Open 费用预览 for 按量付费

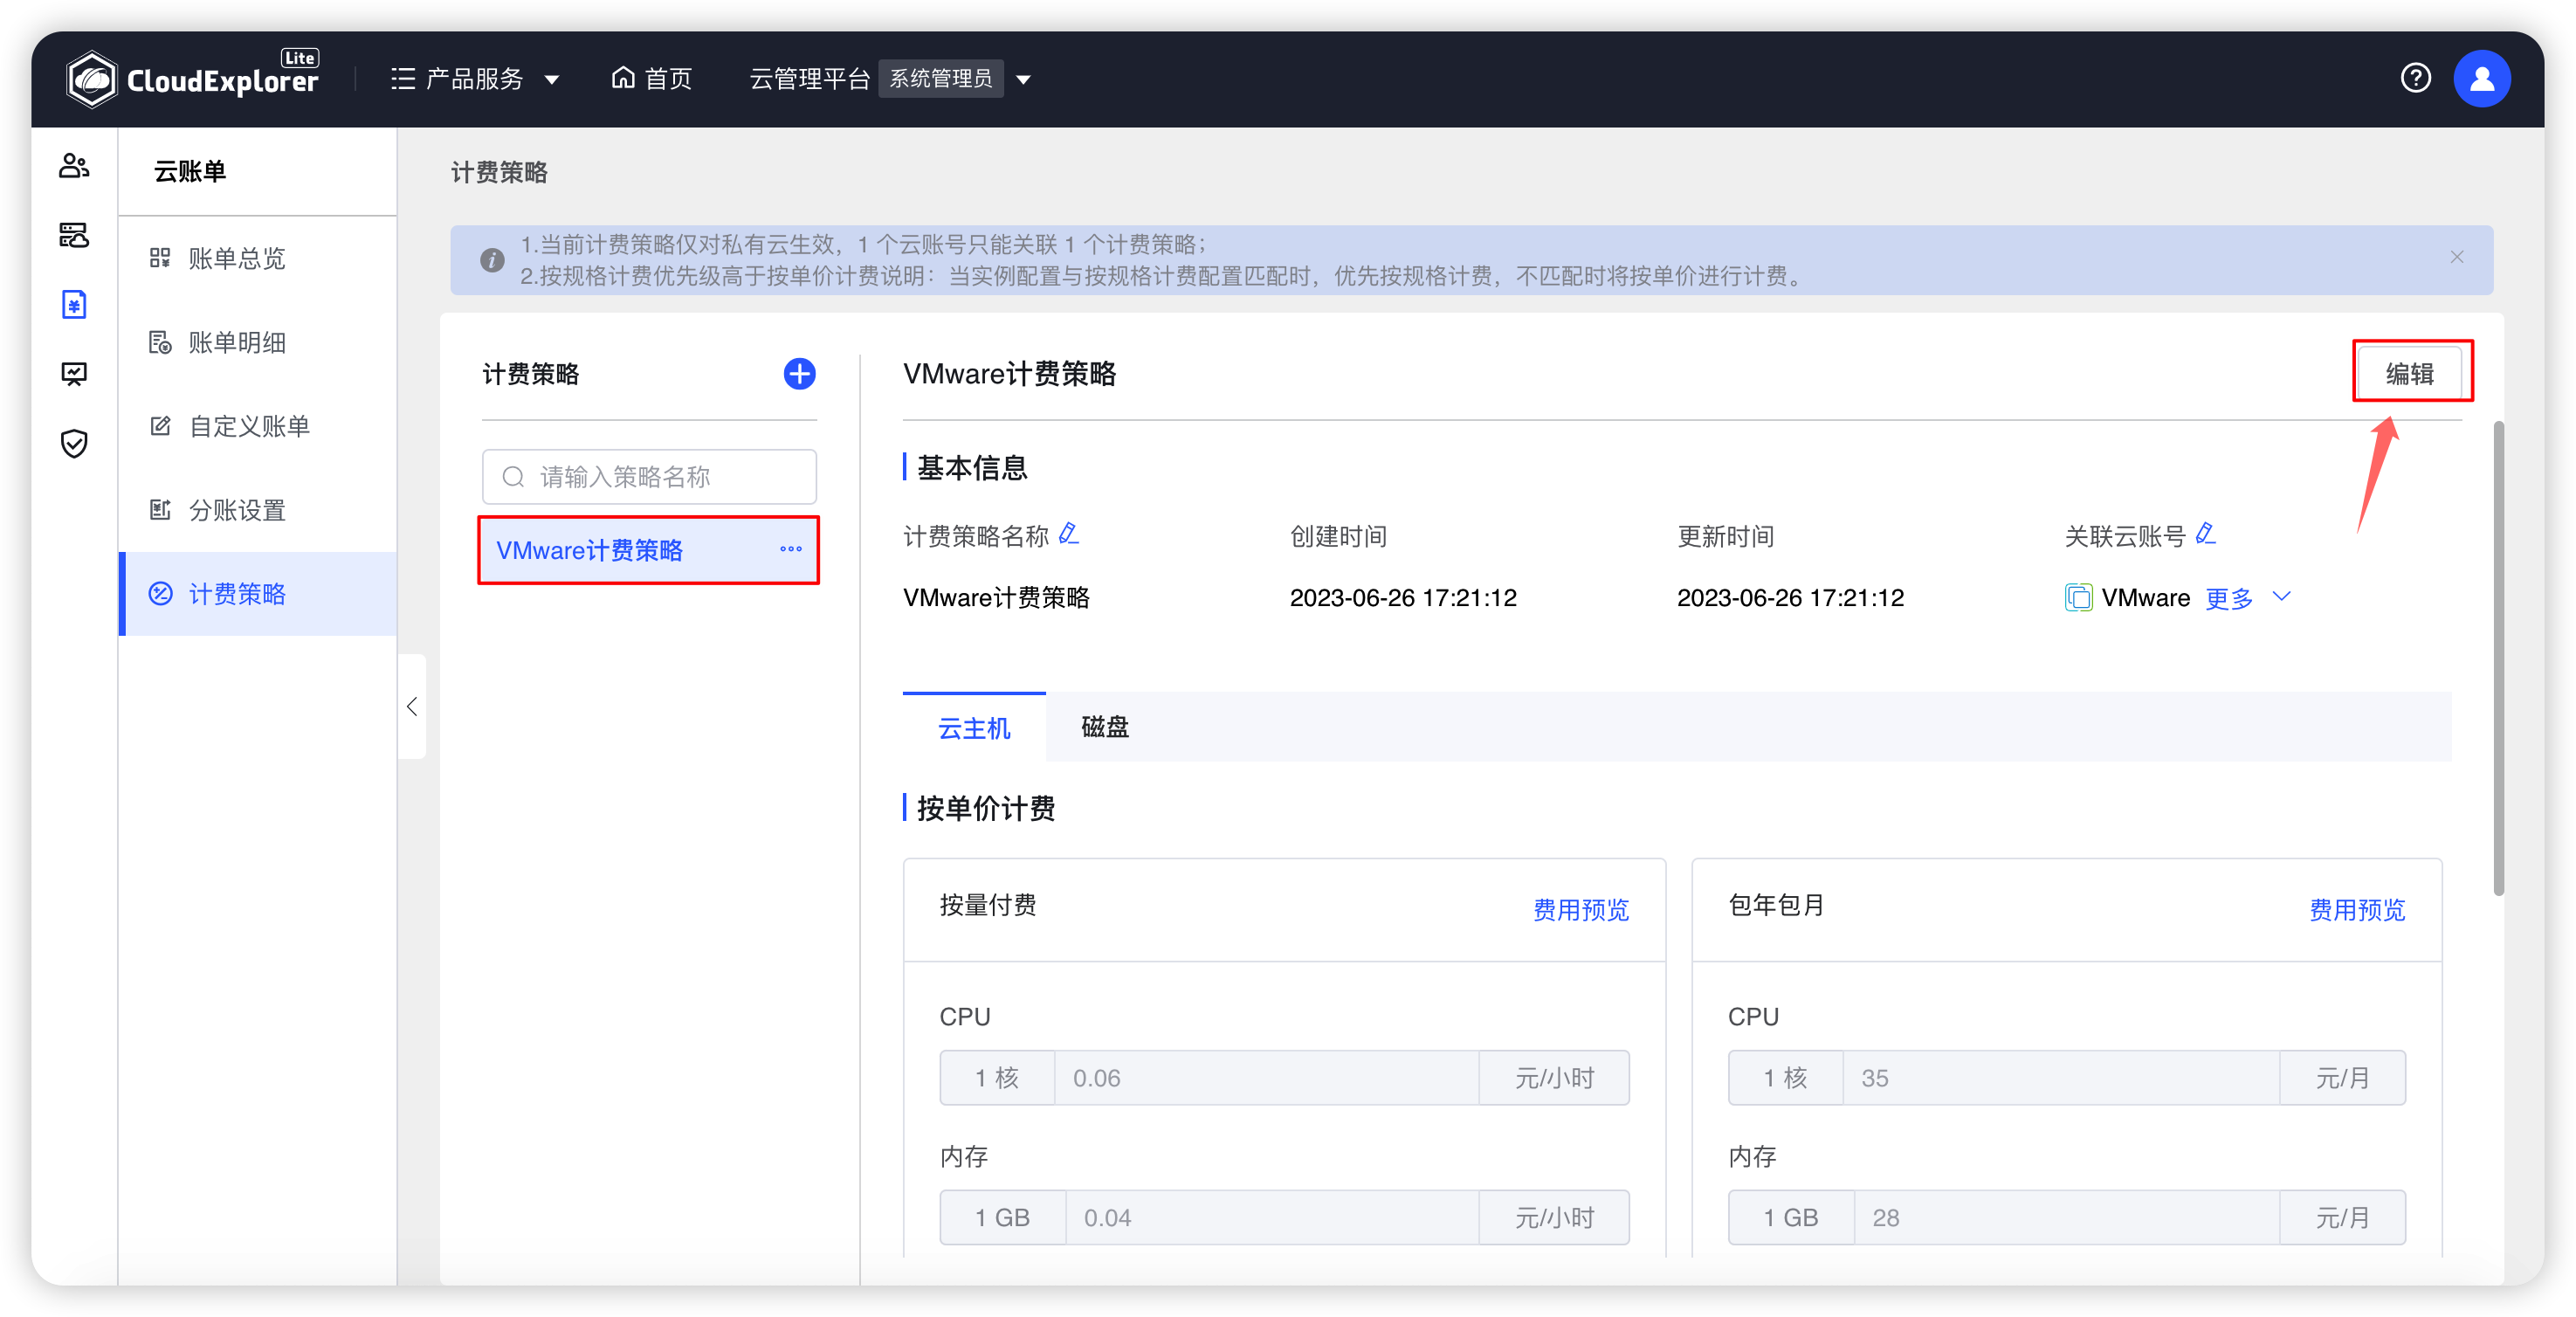pos(1581,910)
